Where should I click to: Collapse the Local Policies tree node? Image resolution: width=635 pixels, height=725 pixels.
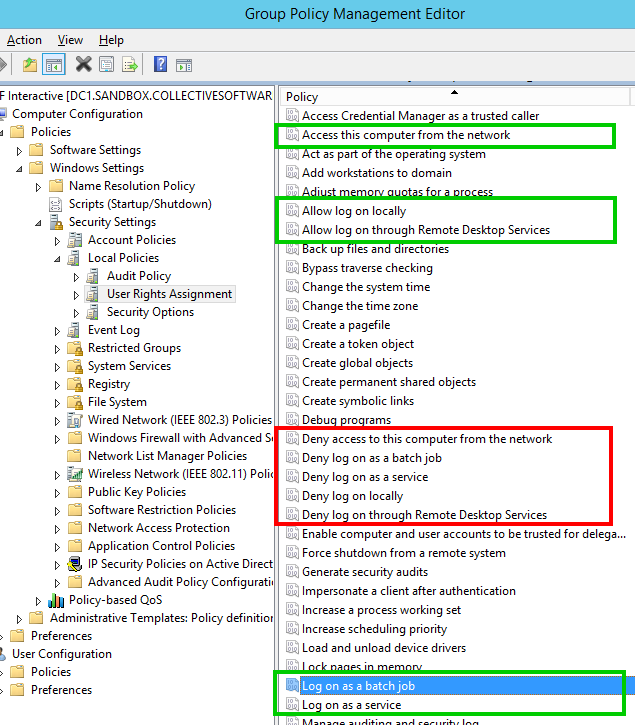pos(57,258)
